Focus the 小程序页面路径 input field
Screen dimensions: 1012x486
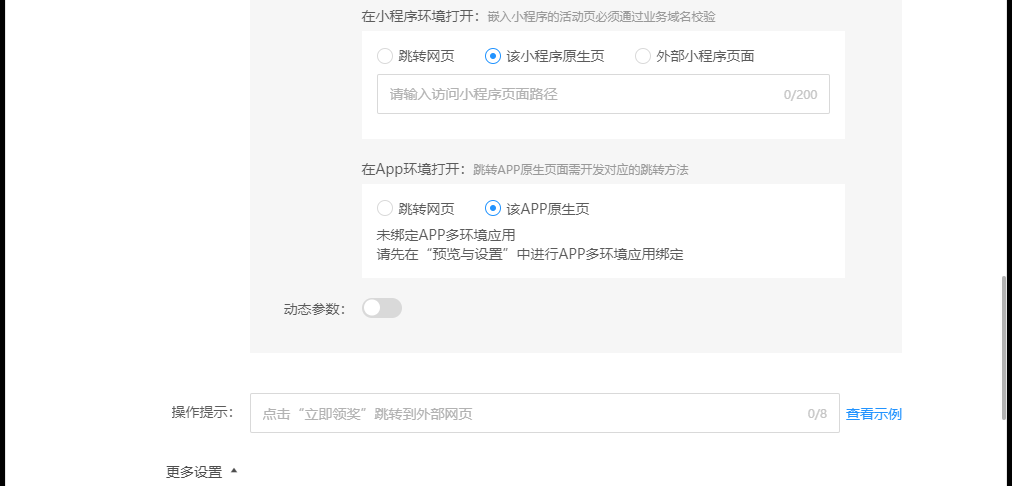coord(603,94)
